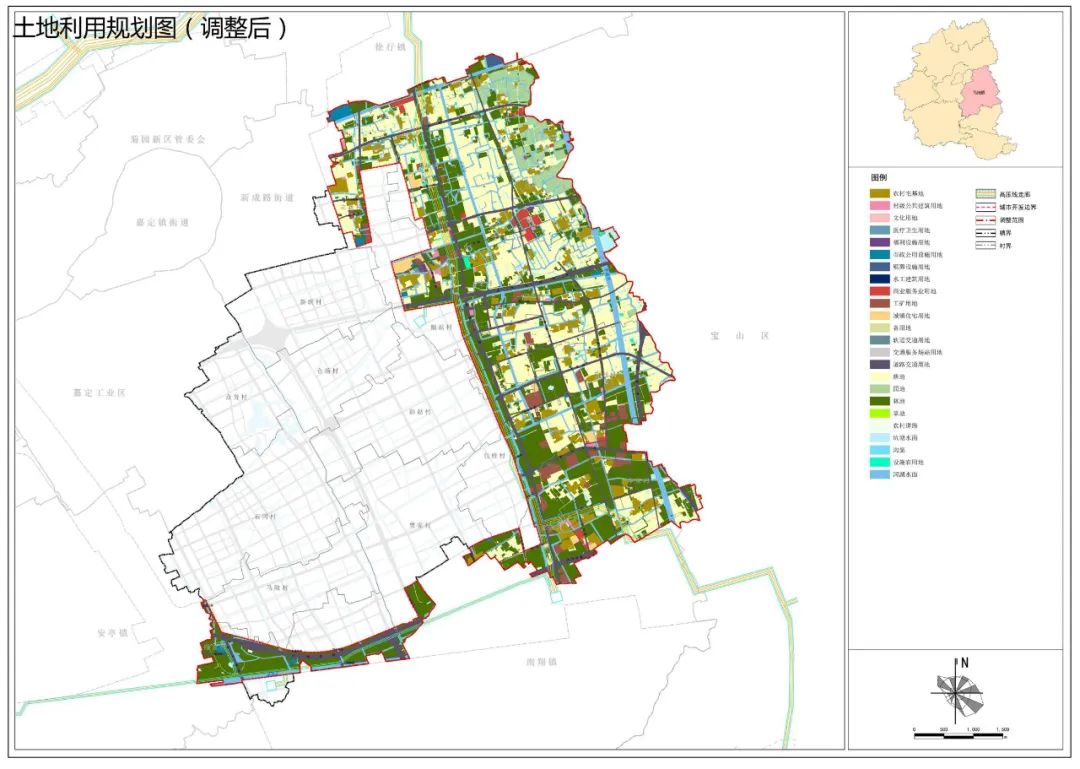
Task: Click the 安亭镇 label on map
Action: coord(114,633)
